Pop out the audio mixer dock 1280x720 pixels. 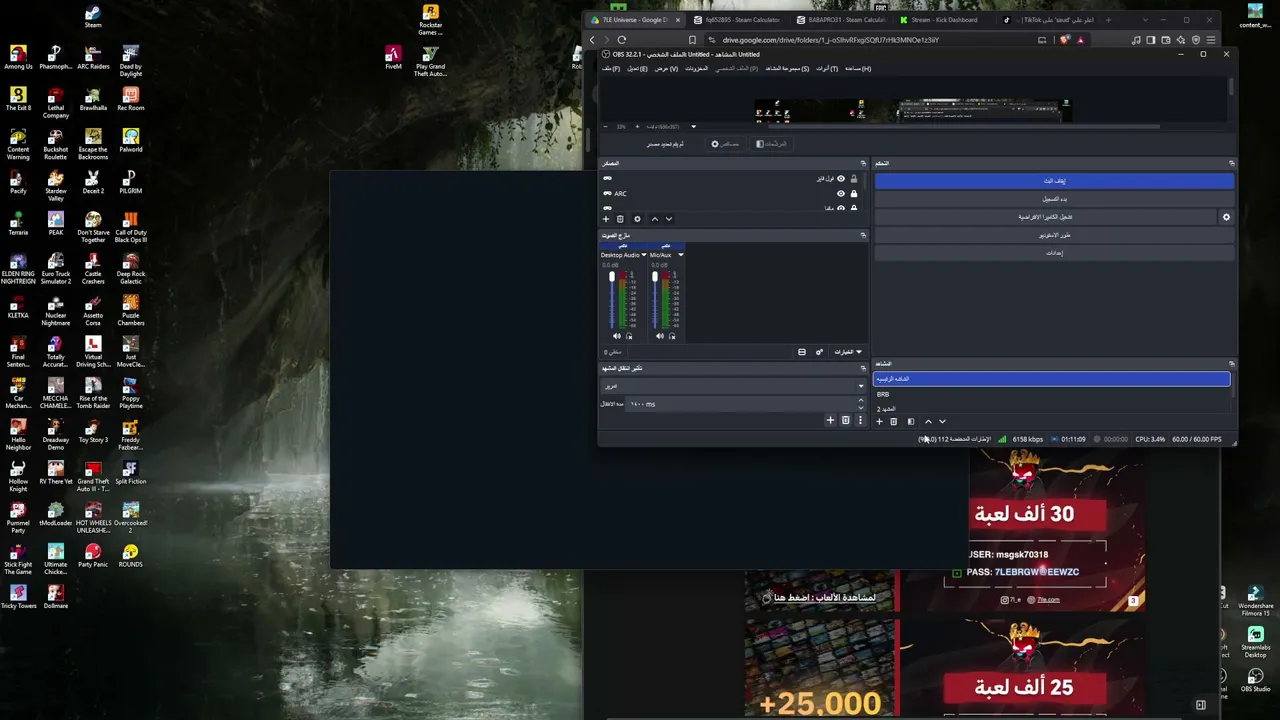863,236
